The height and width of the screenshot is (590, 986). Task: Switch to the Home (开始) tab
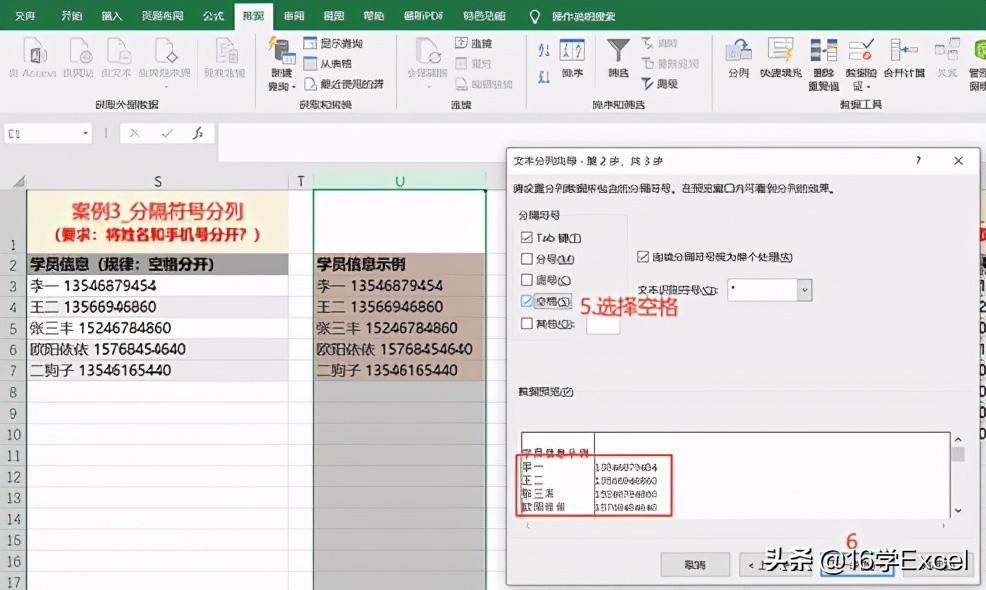tap(72, 16)
